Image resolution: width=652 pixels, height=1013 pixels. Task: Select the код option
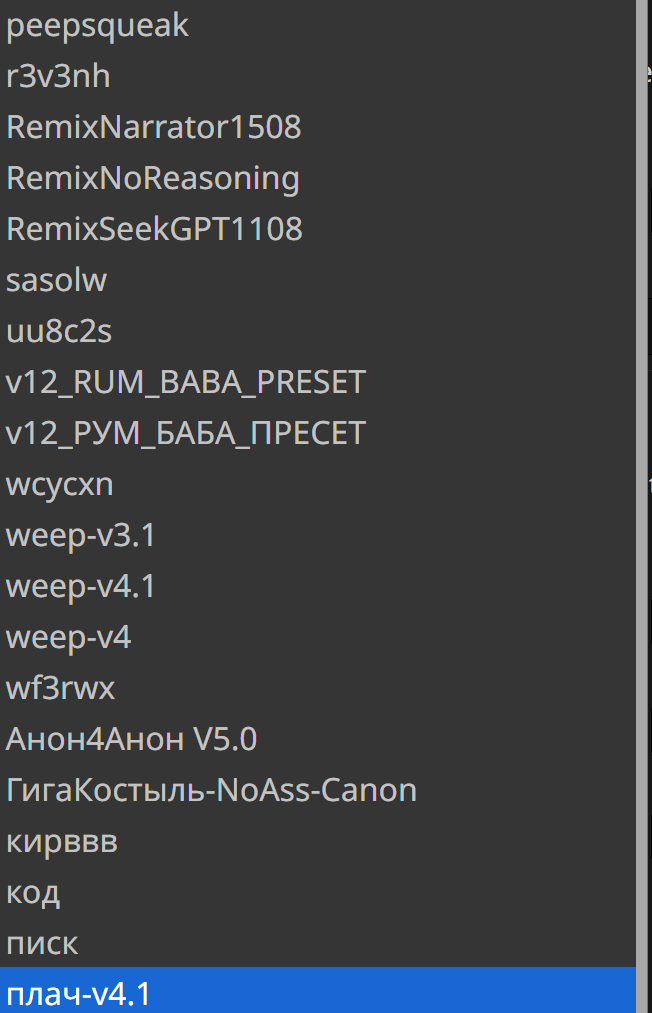[x=33, y=893]
